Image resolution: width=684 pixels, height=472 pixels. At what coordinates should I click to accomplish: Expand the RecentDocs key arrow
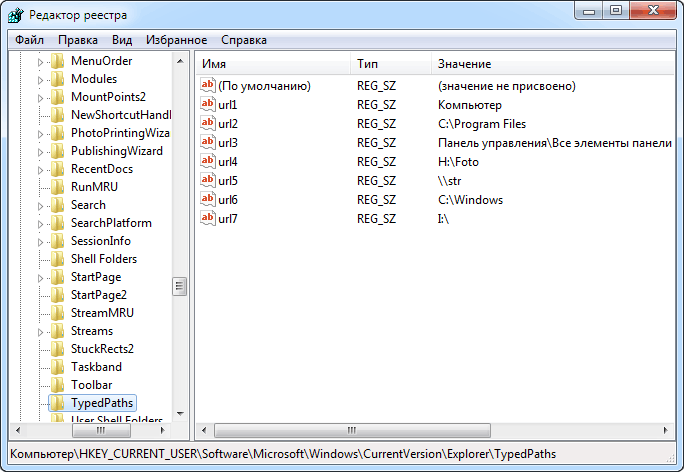click(40, 170)
